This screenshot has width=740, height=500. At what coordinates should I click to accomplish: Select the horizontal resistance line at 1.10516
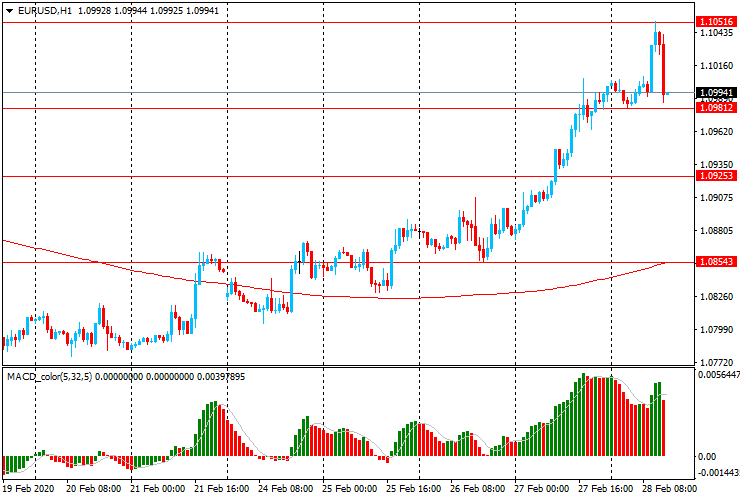click(348, 22)
